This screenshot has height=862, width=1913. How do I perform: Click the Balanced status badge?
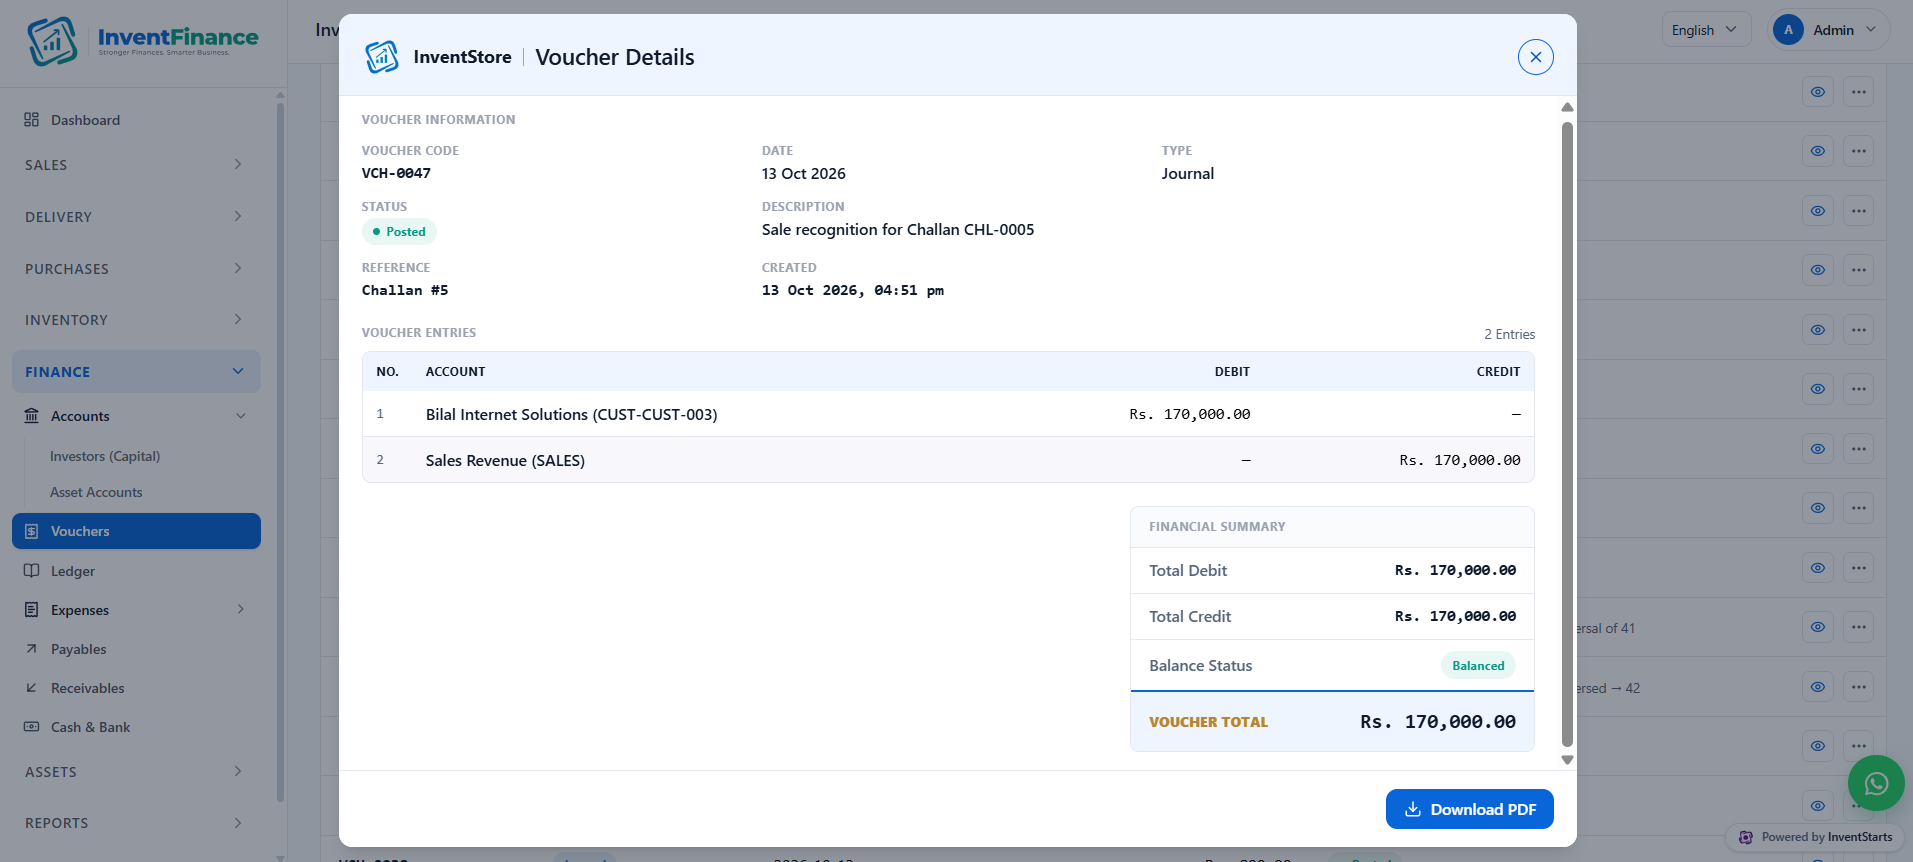[x=1478, y=666]
